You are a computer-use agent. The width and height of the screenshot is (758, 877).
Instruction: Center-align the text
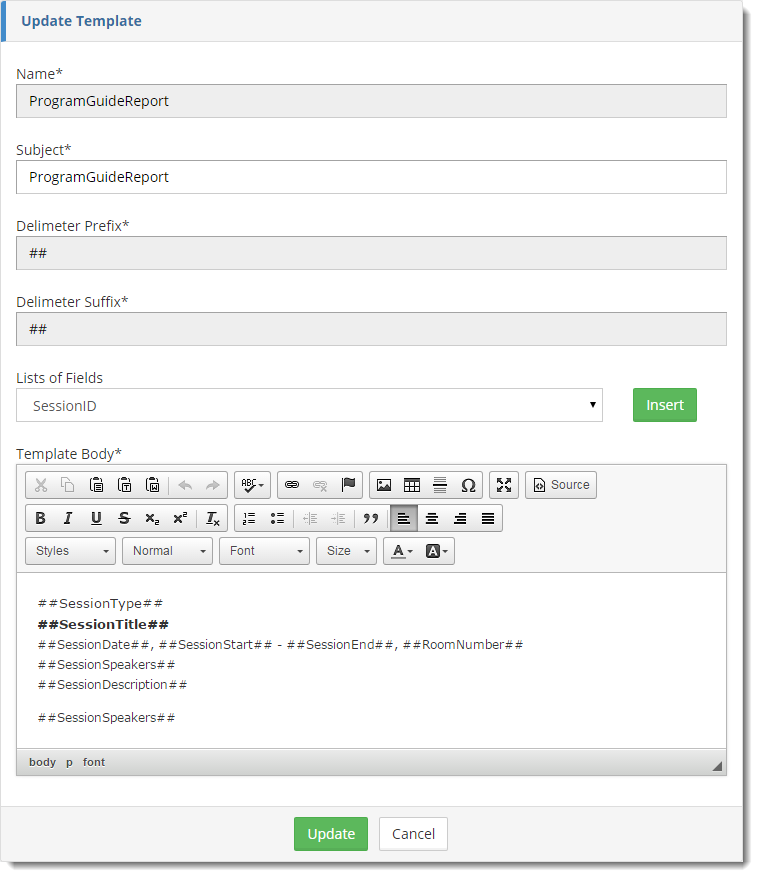click(x=432, y=518)
